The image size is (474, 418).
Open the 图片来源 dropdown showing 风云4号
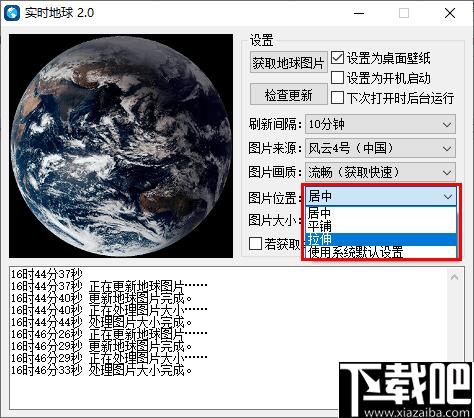(x=380, y=148)
